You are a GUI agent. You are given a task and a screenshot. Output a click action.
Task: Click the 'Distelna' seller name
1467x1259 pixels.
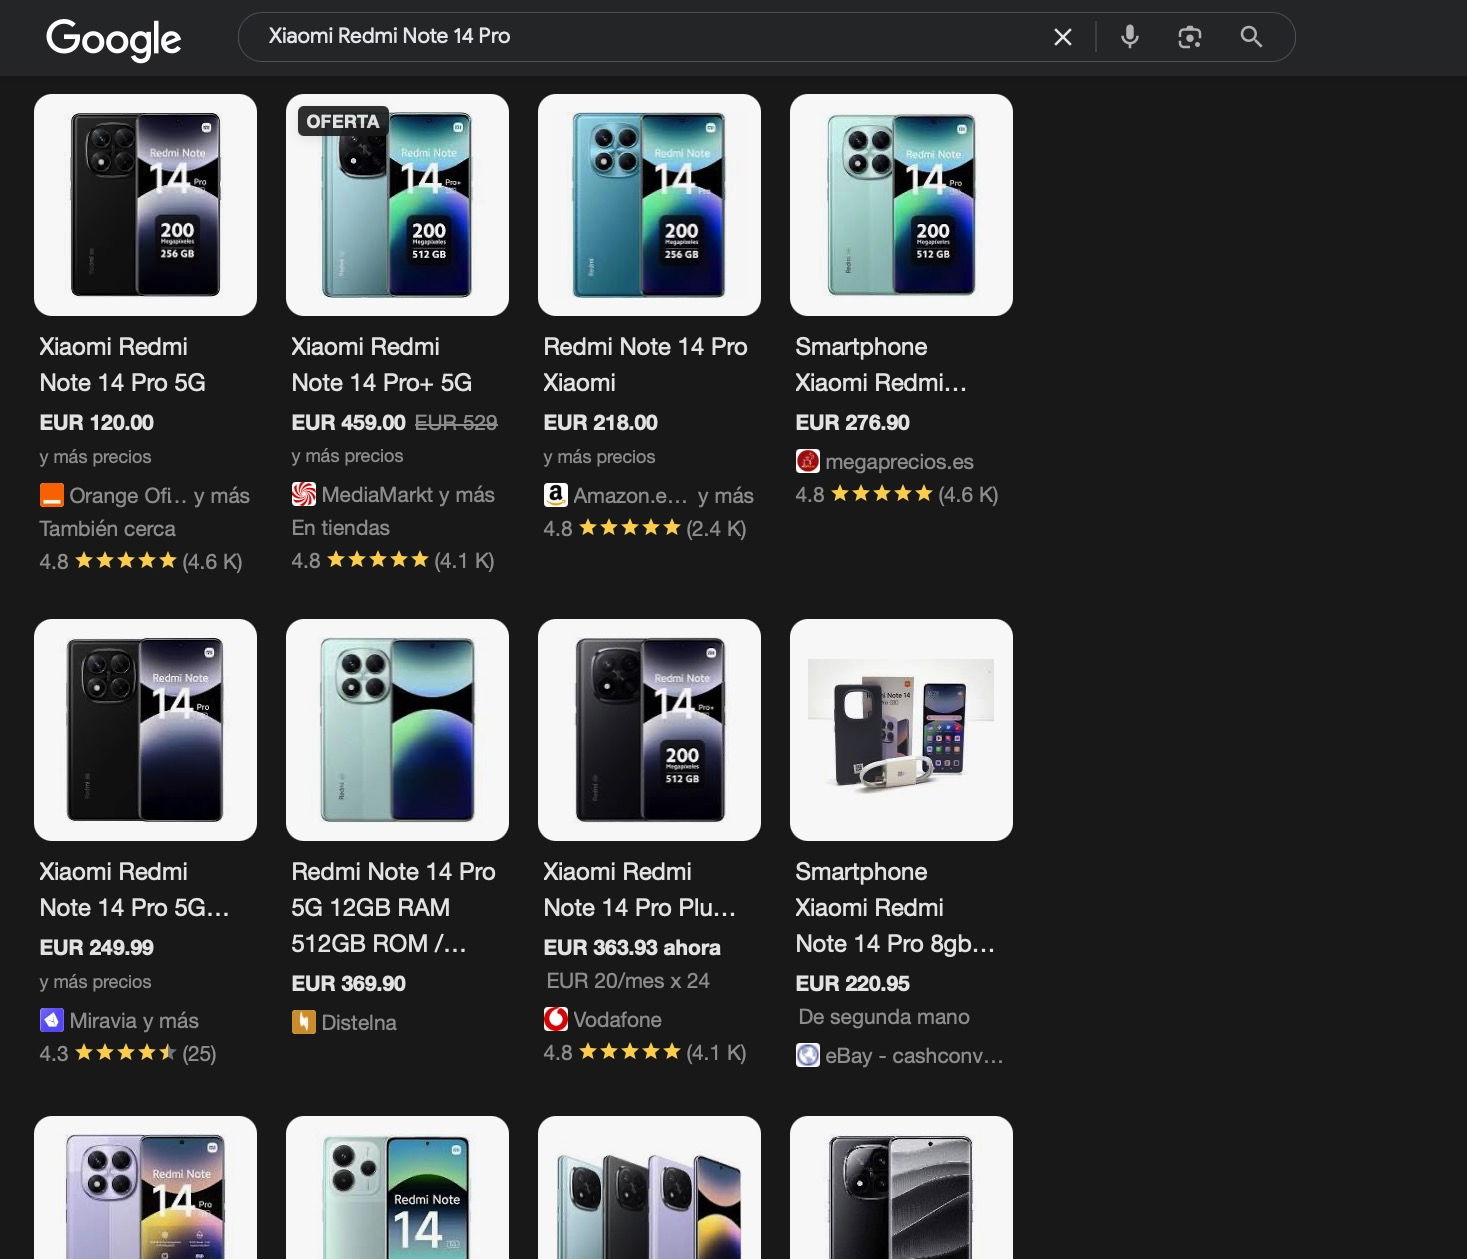click(x=359, y=1023)
